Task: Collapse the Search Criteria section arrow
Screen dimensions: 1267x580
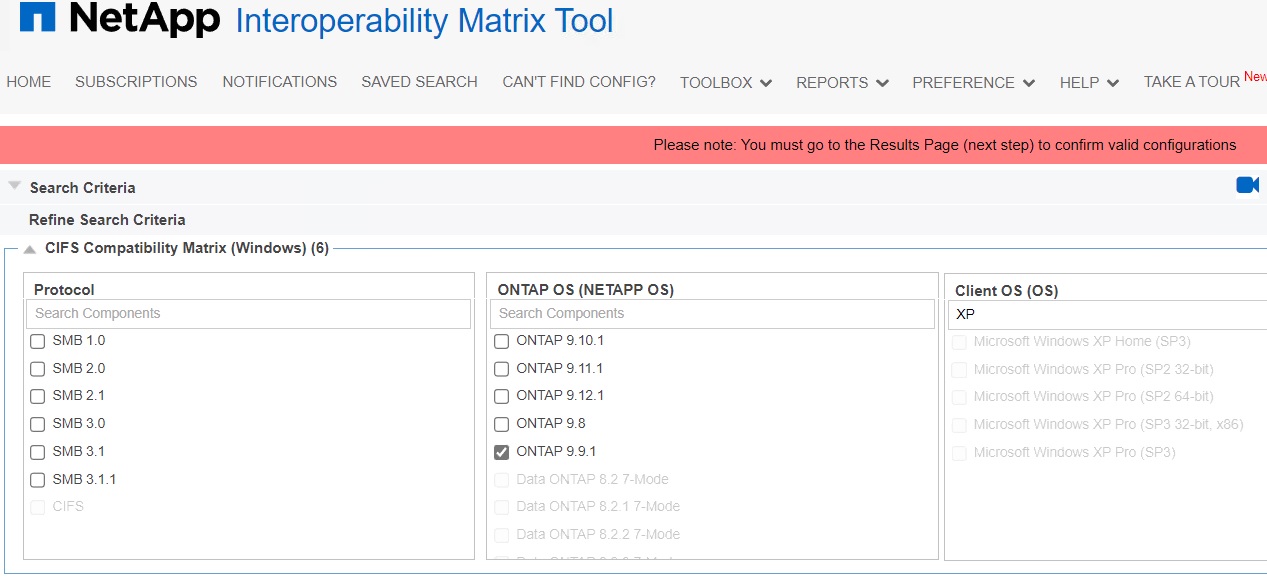Action: click(x=14, y=185)
